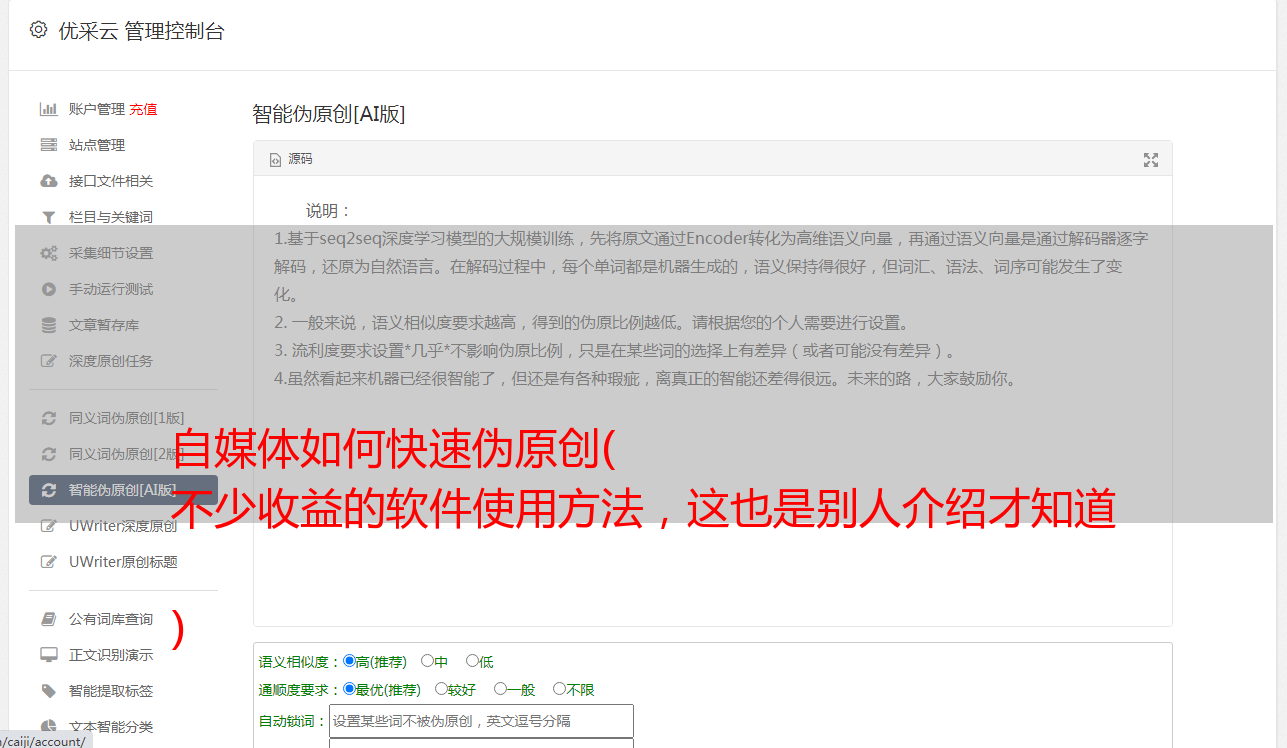The width and height of the screenshot is (1287, 748).
Task: Click the monitor icon for 正文识别演示
Action: coord(48,655)
